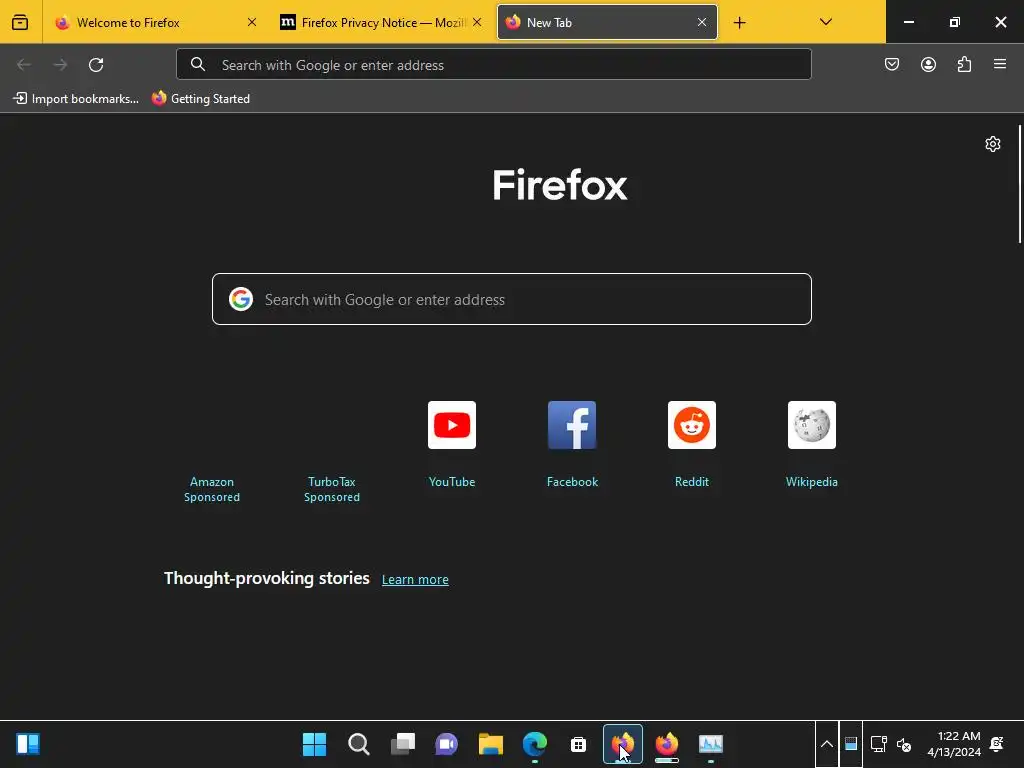The height and width of the screenshot is (768, 1024).
Task: Switch to Welcome to Firefox tab
Action: click(x=155, y=22)
